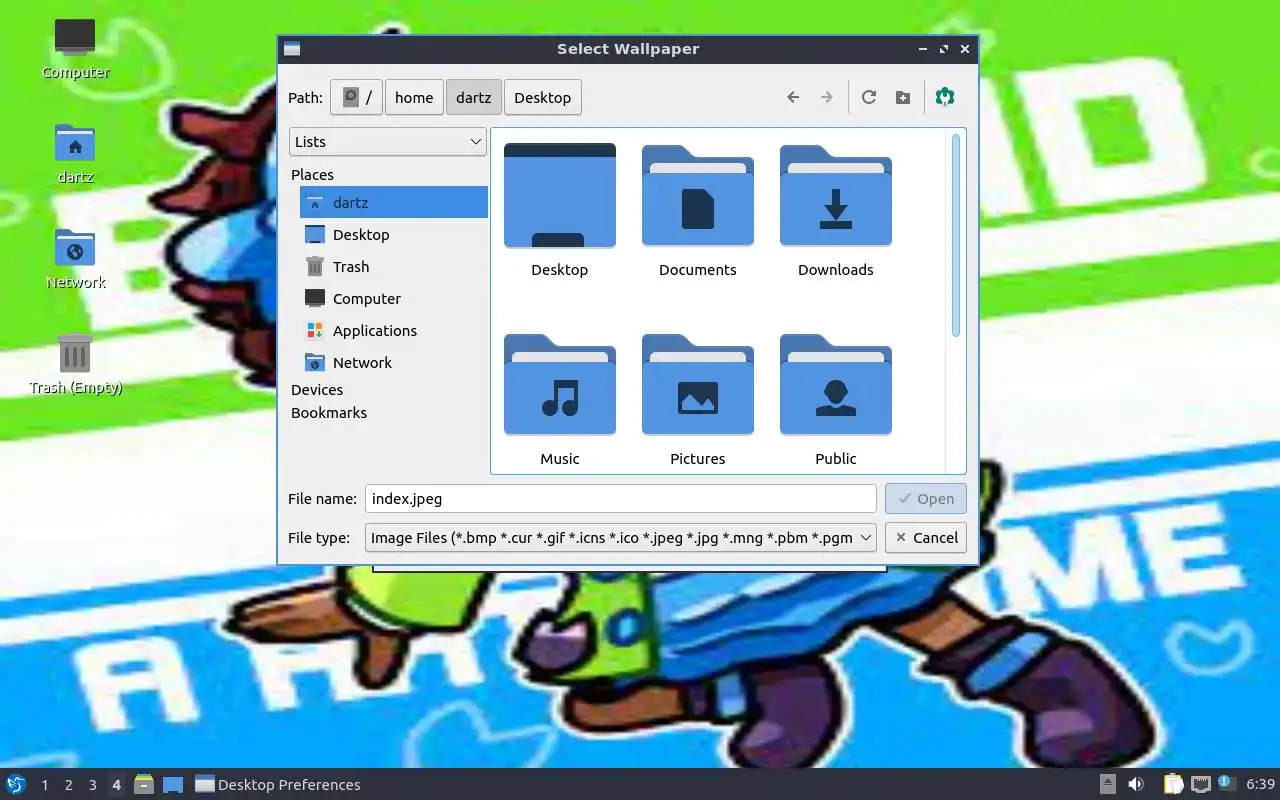The height and width of the screenshot is (800, 1280).
Task: Switch to workspace 1
Action: pos(45,785)
